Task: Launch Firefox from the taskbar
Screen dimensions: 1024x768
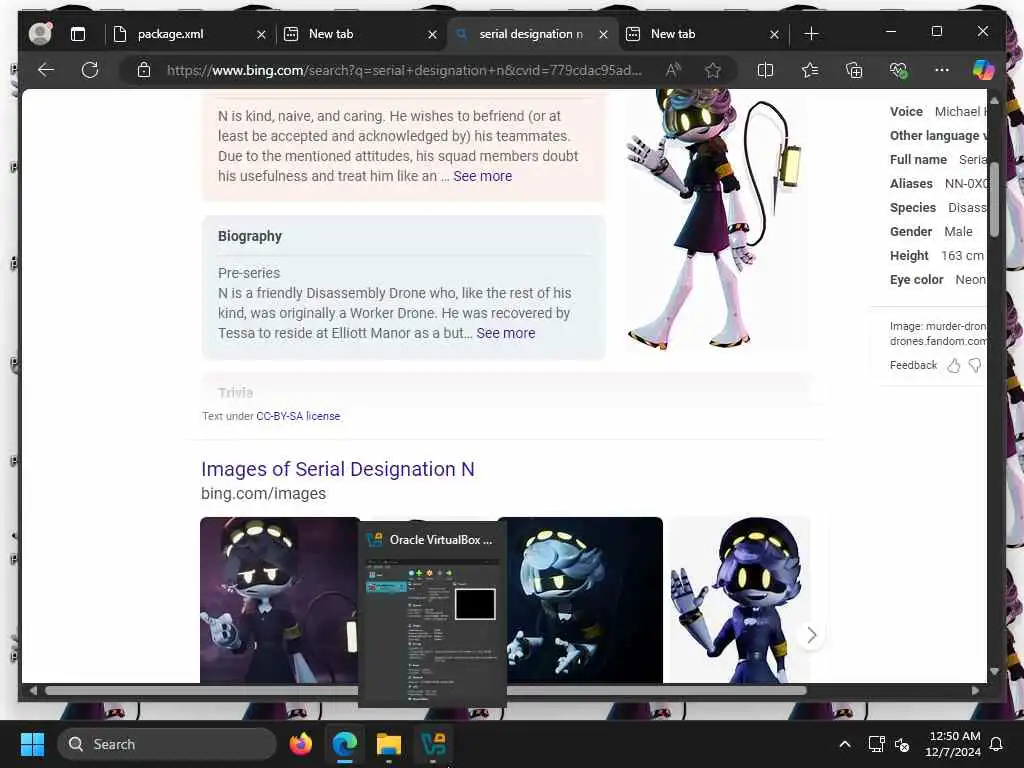Action: coord(300,744)
